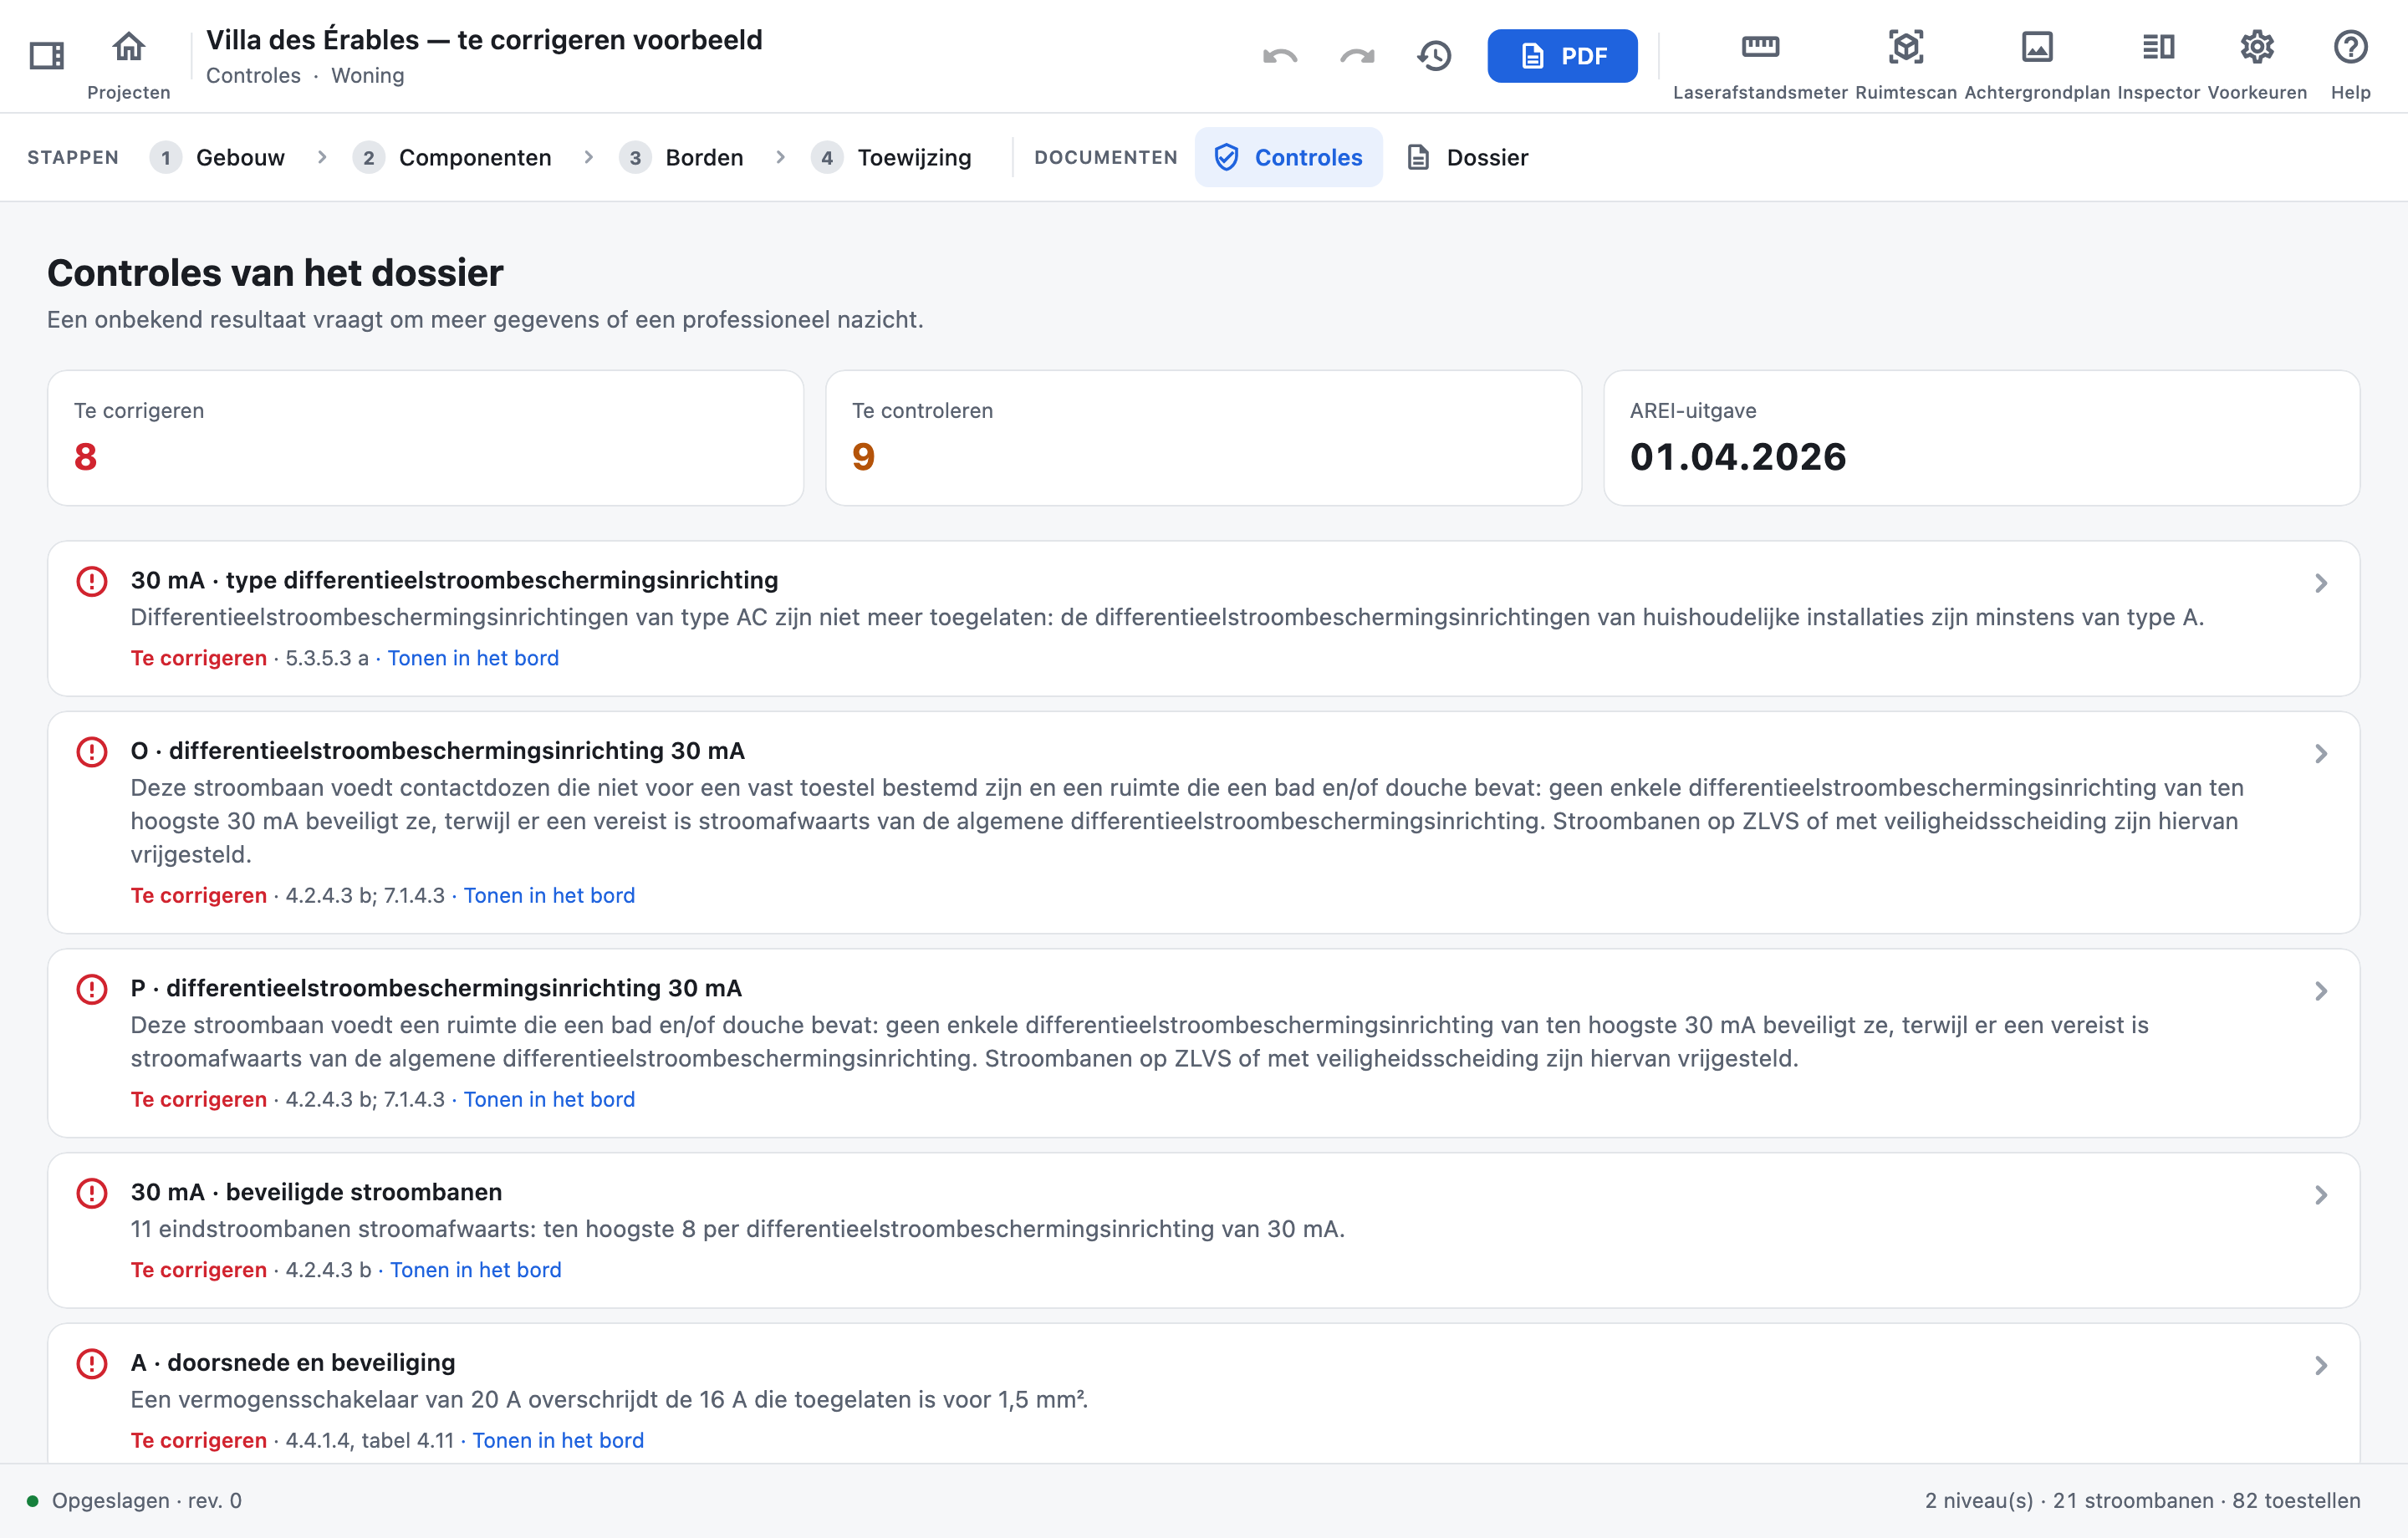Click the undo arrow
2408x1538 pixels.
[1280, 56]
